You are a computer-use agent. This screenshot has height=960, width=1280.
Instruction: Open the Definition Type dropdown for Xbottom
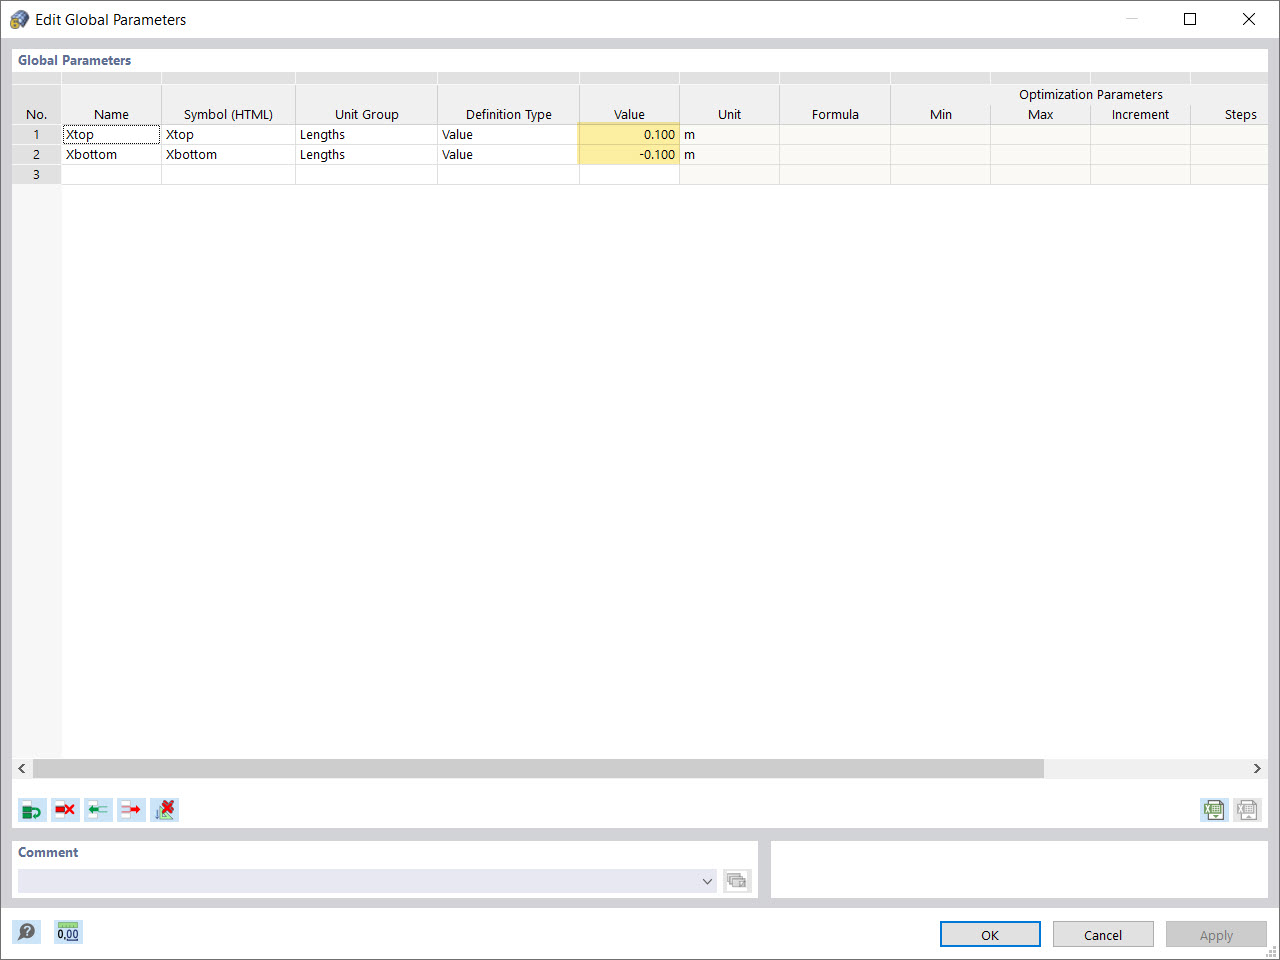pyautogui.click(x=508, y=155)
